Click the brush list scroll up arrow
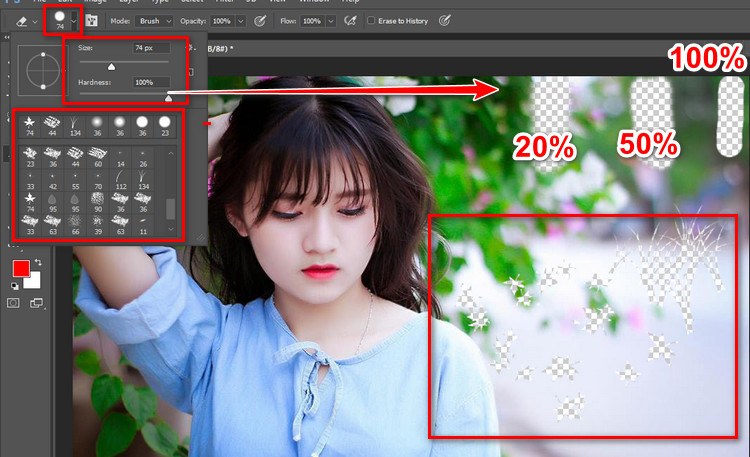The width and height of the screenshot is (750, 457). [x=171, y=153]
